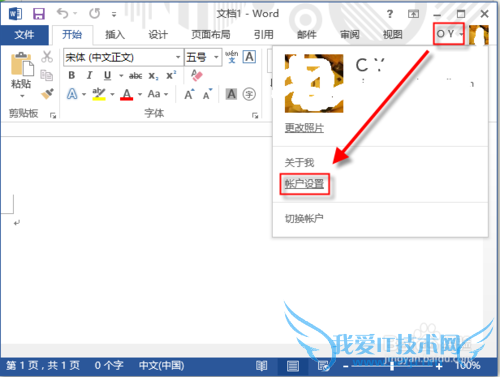Open highlight color dropdown arrow
Viewport: 500px width, 377px height.
click(x=112, y=95)
